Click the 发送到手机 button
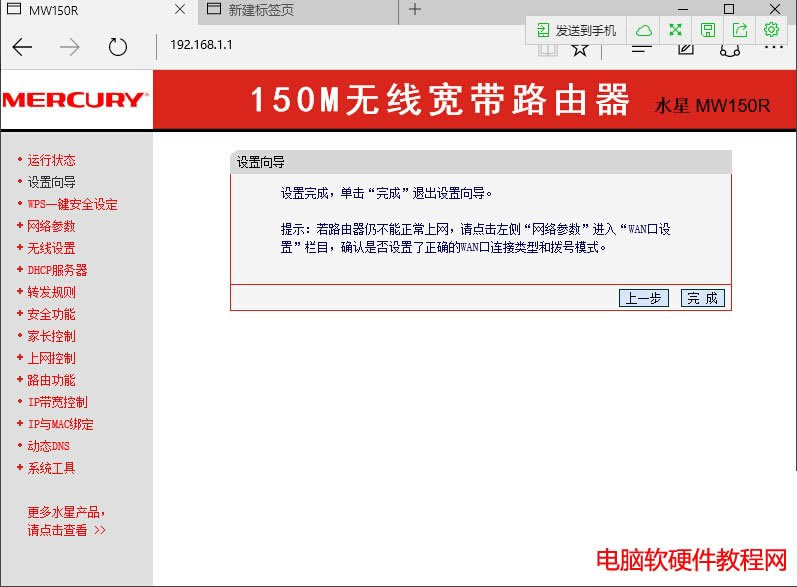The height and width of the screenshot is (587, 797). click(x=577, y=30)
